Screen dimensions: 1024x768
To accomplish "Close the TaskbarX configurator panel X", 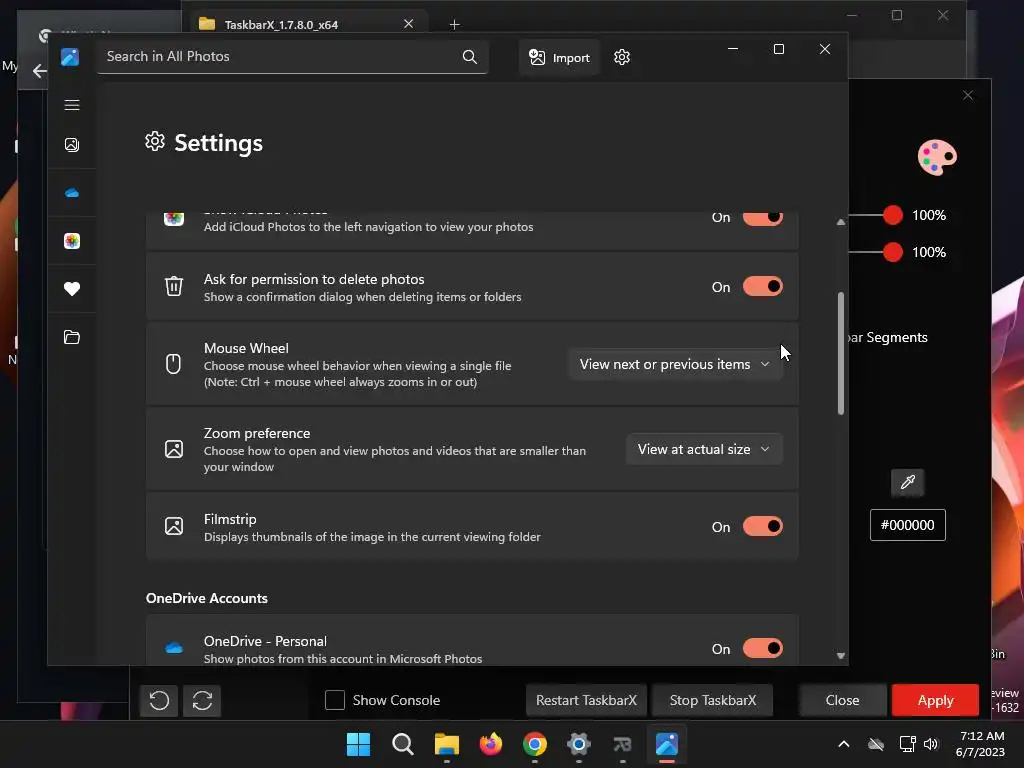I will 968,95.
